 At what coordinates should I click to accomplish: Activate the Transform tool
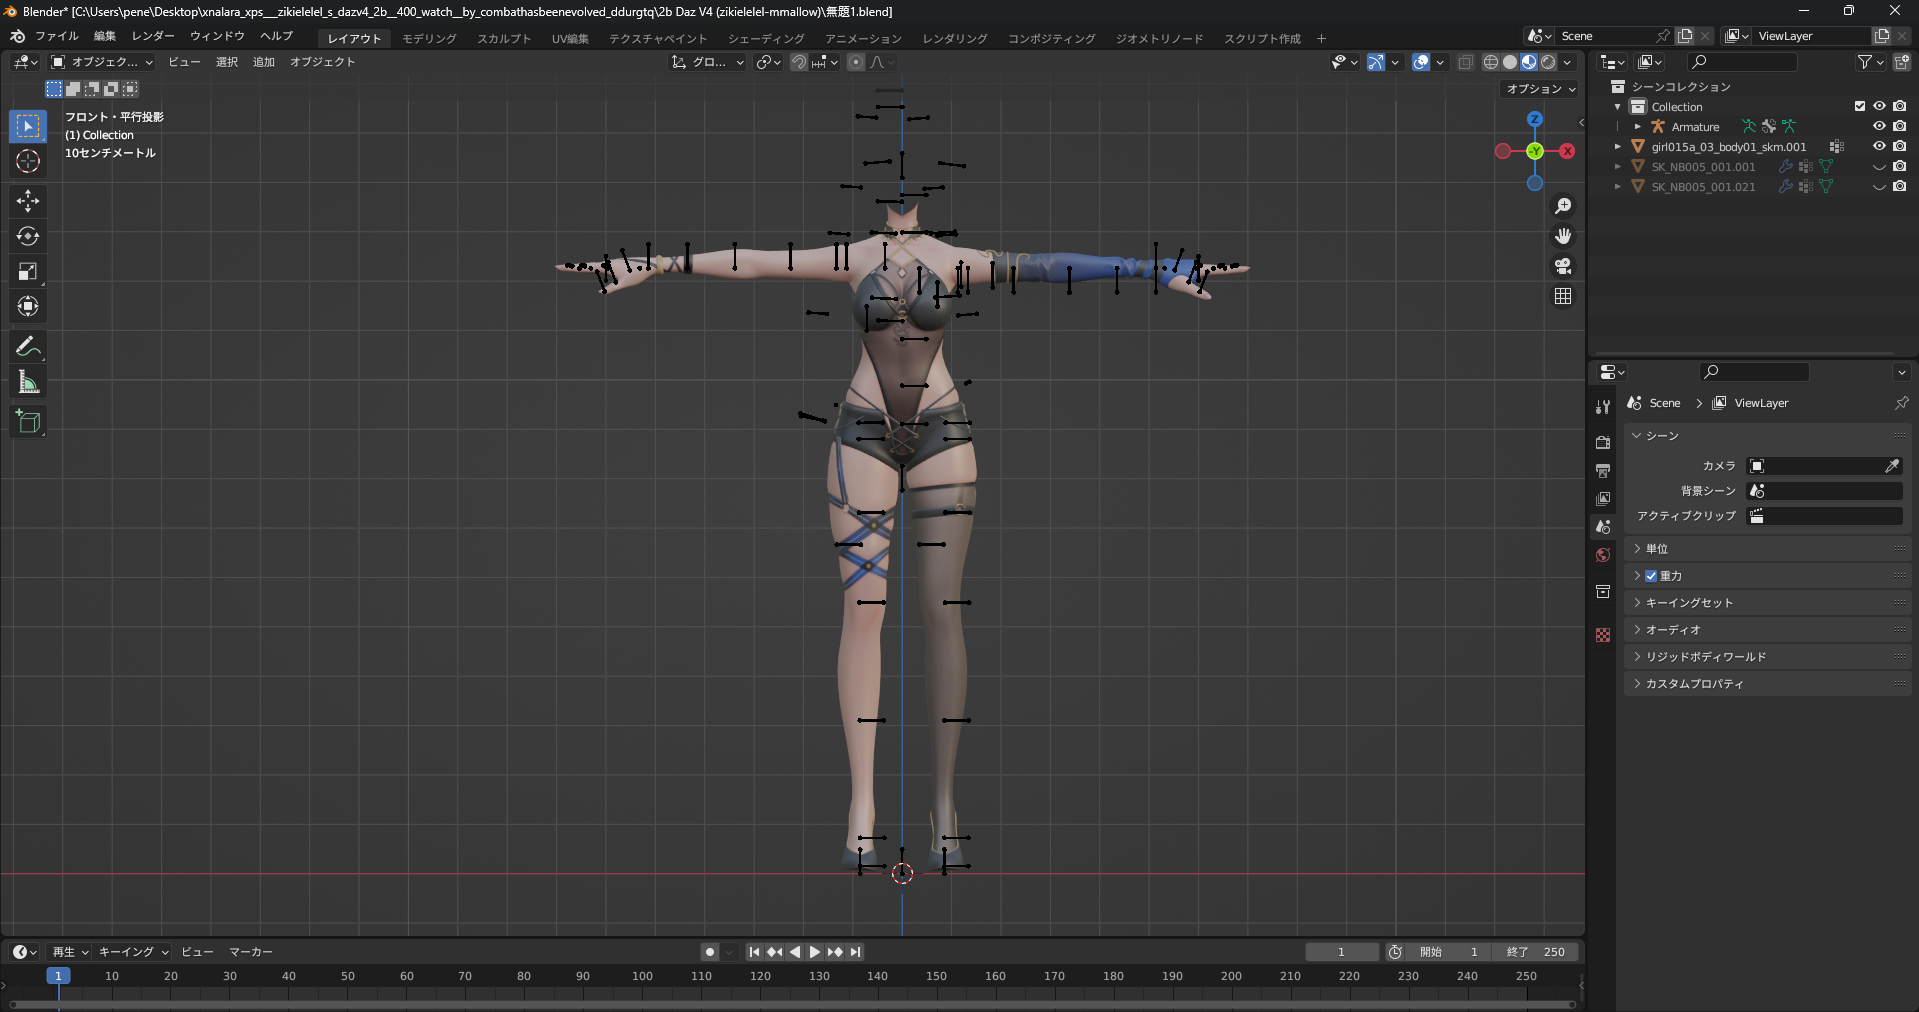click(x=28, y=306)
